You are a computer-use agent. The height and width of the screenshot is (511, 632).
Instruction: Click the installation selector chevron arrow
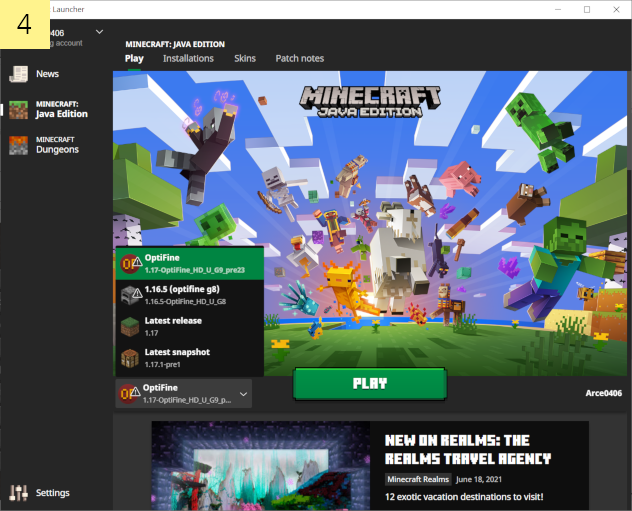point(243,394)
